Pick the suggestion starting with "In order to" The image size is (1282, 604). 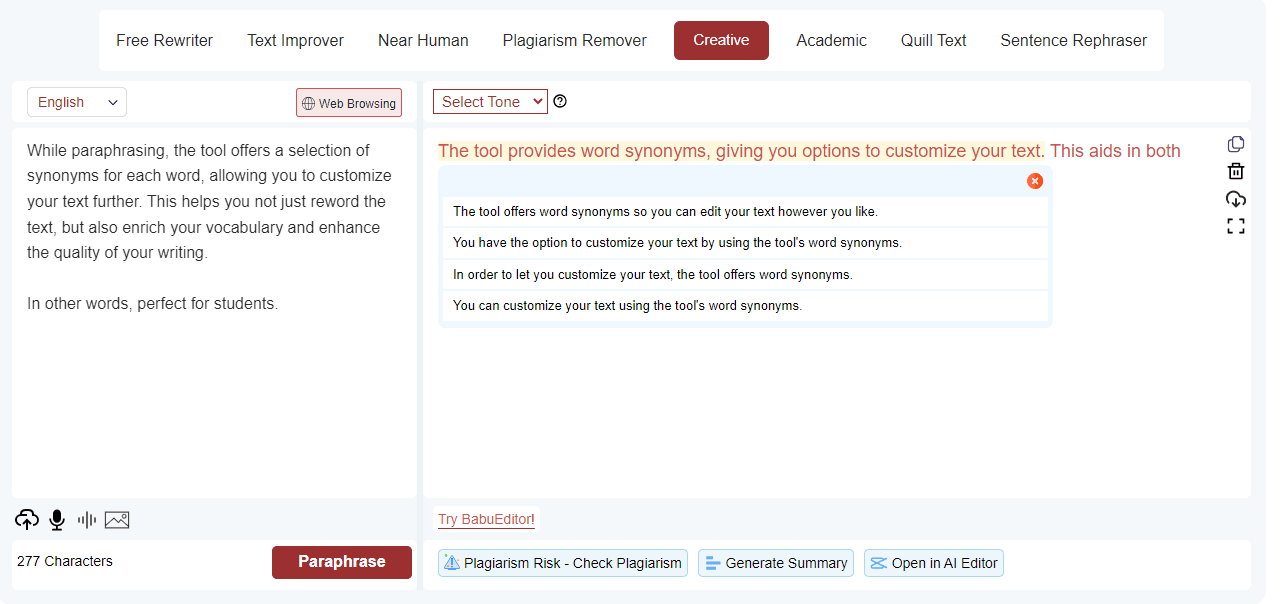click(x=652, y=274)
